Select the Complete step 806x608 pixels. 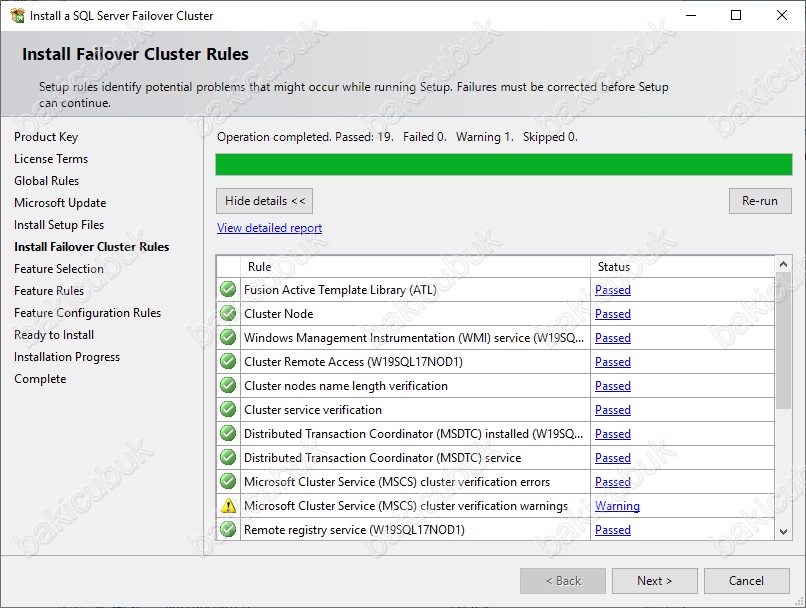coord(40,379)
